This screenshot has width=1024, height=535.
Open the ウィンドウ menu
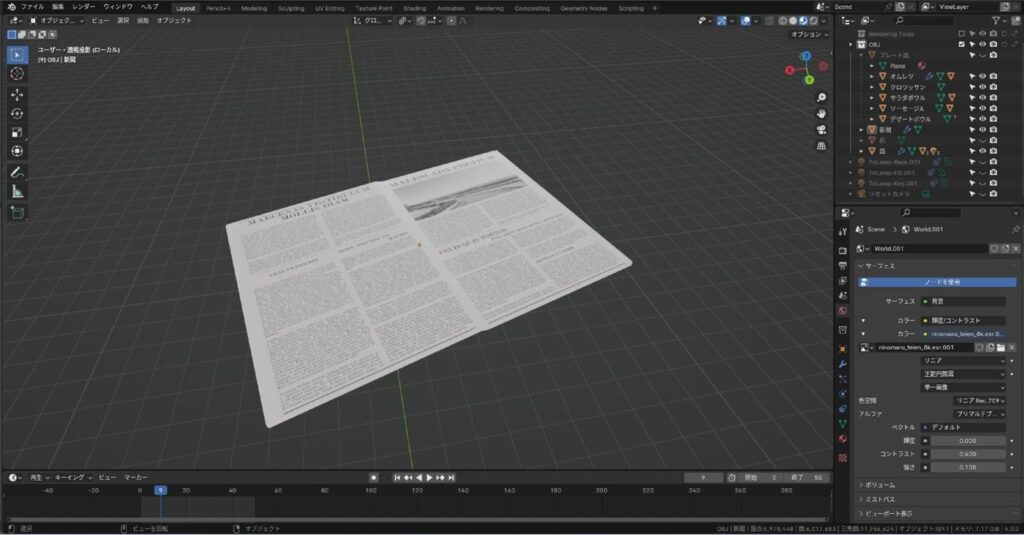pos(118,7)
